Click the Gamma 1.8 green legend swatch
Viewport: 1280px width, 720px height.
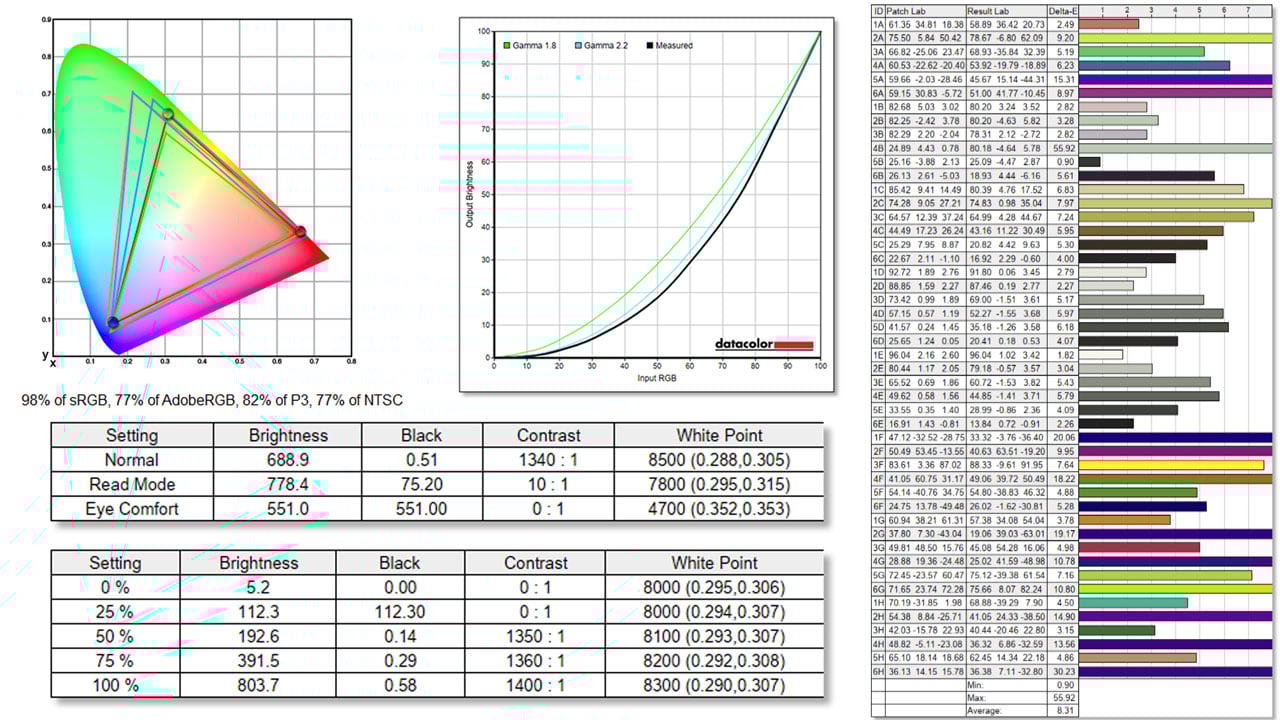click(507, 46)
